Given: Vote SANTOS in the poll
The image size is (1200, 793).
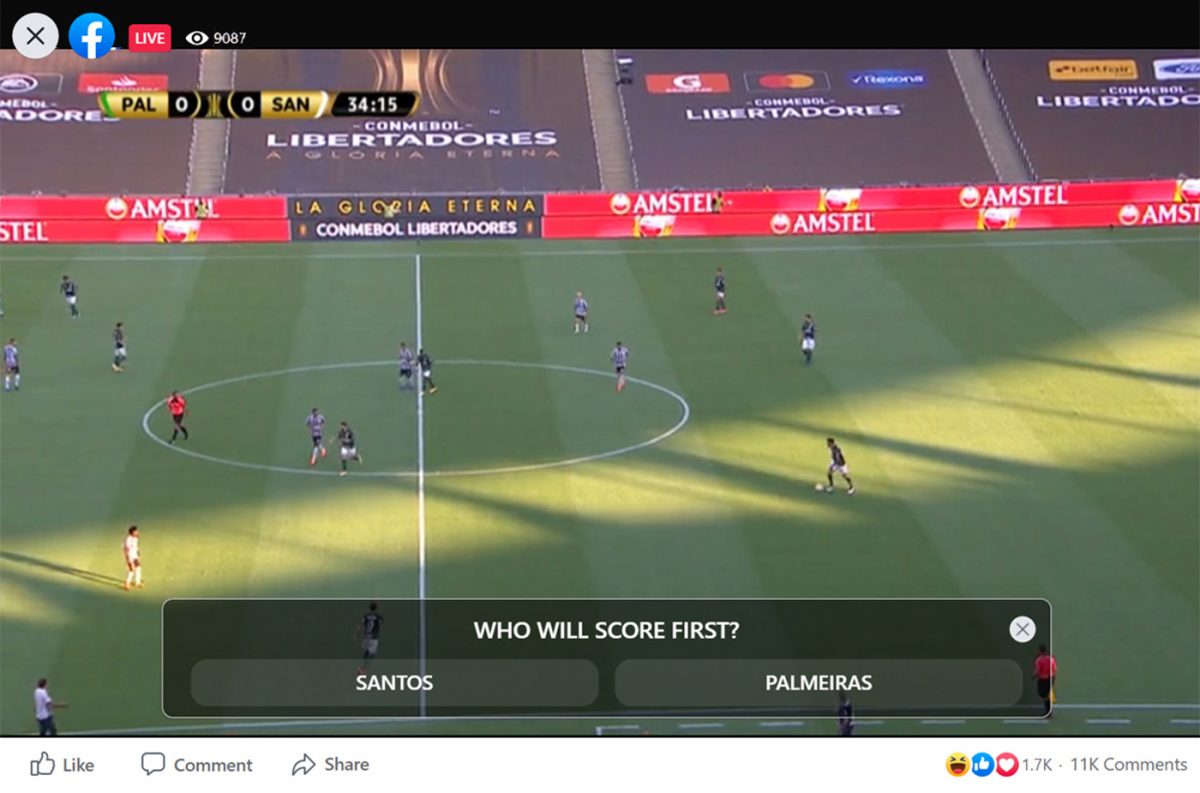Looking at the screenshot, I should pyautogui.click(x=394, y=683).
